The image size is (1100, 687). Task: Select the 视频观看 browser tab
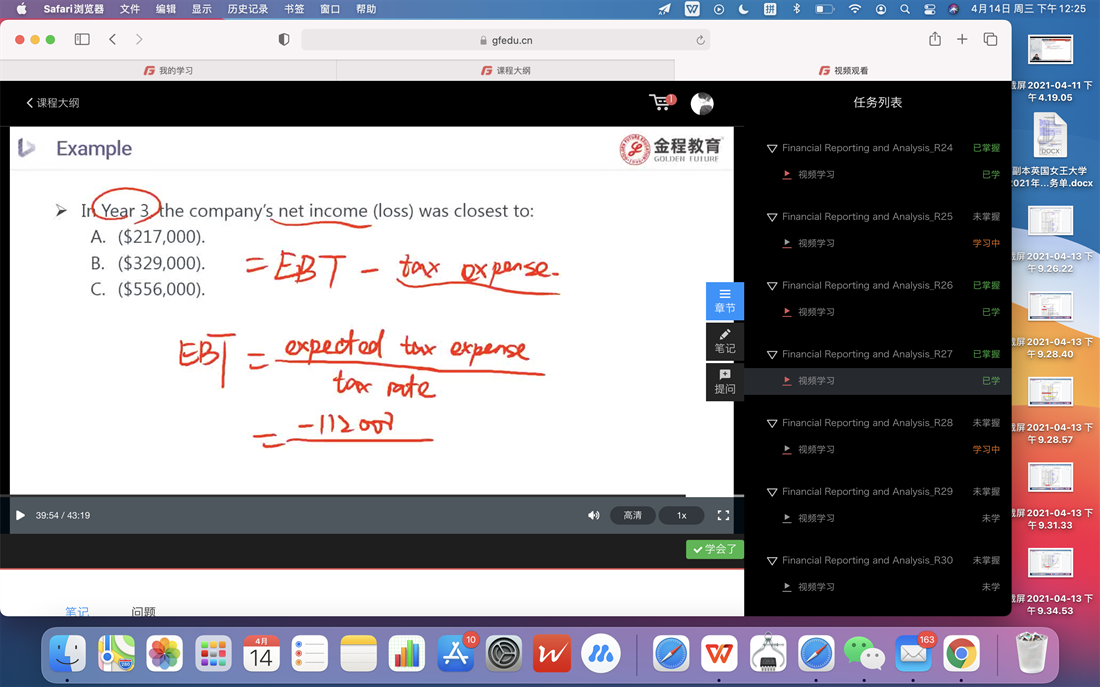tap(843, 70)
